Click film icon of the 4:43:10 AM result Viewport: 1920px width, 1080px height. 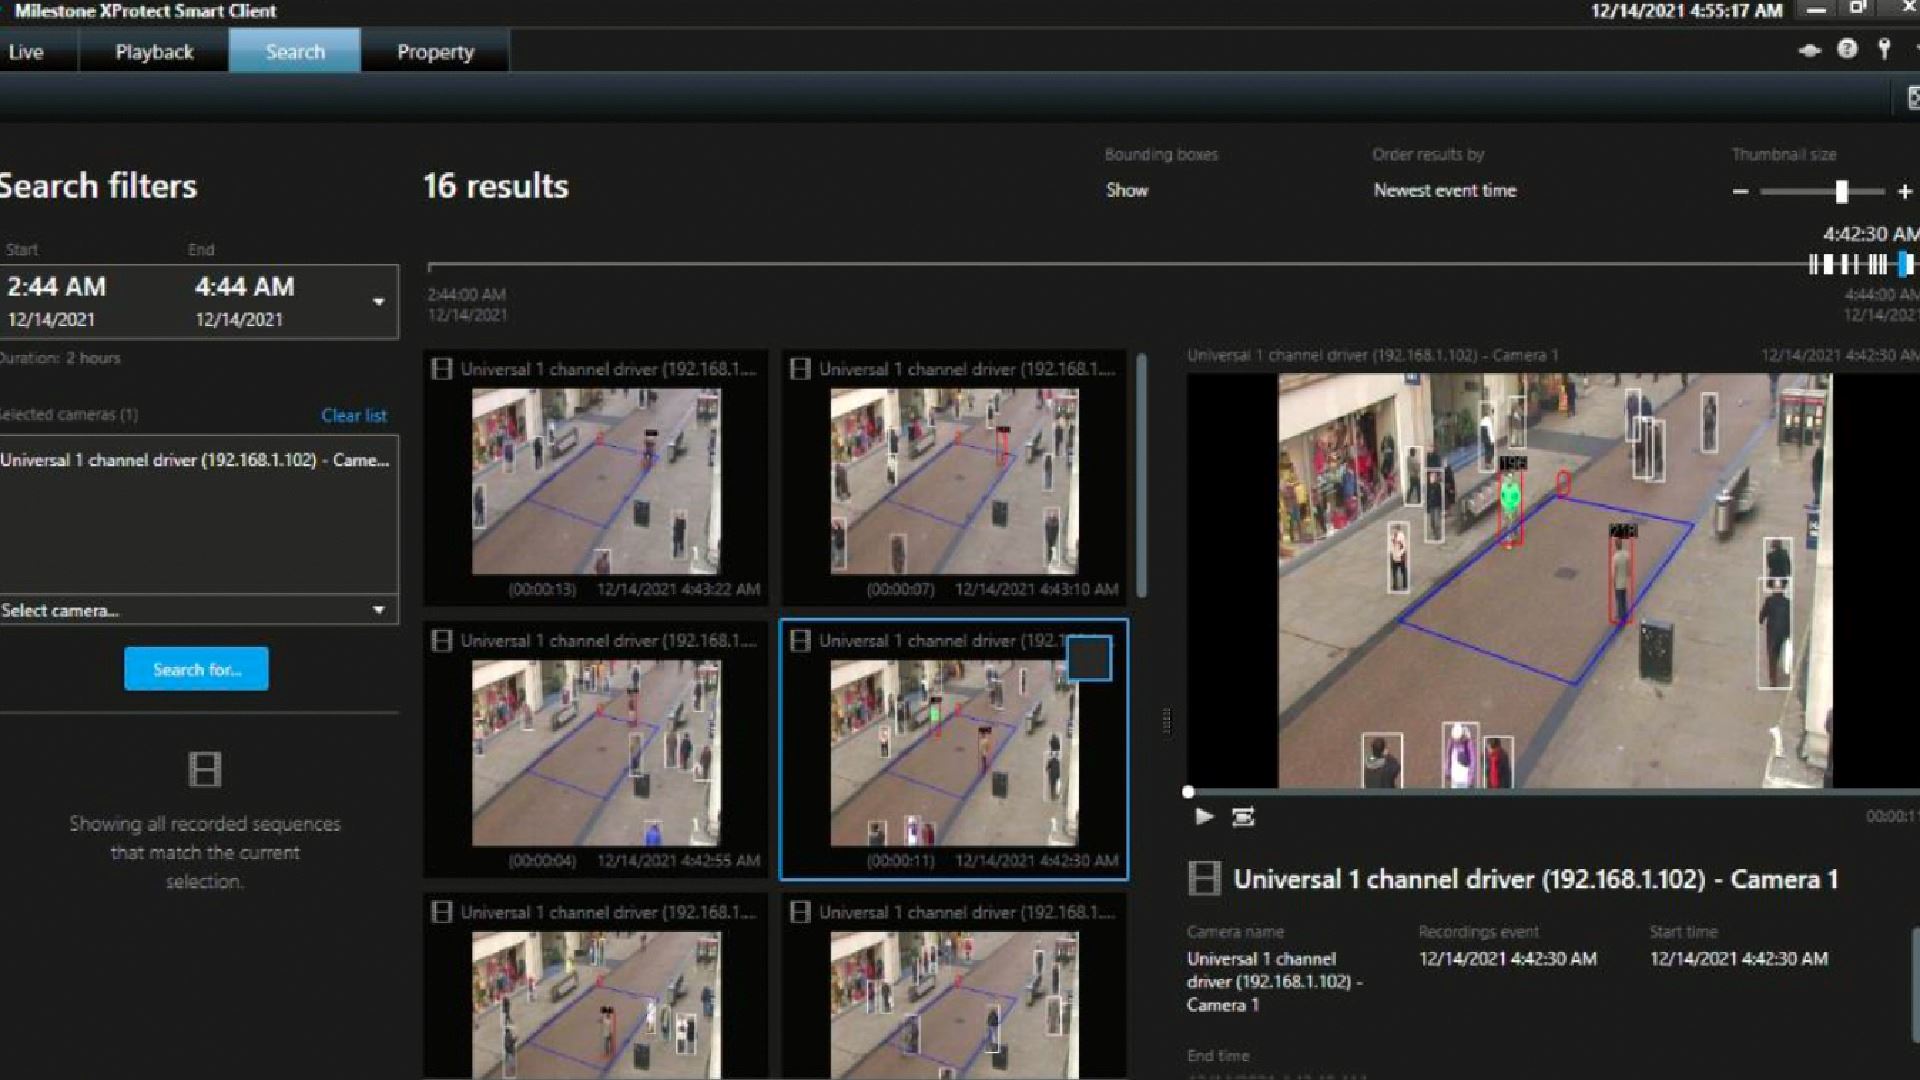(x=800, y=369)
